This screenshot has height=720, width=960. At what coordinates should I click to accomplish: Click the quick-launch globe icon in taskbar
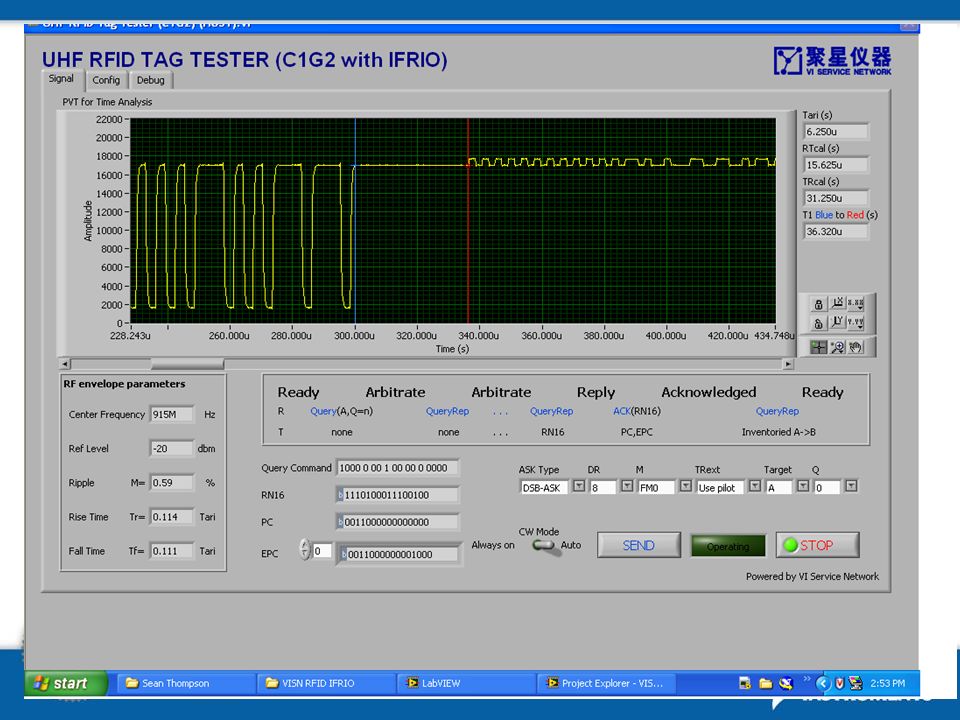click(x=786, y=683)
